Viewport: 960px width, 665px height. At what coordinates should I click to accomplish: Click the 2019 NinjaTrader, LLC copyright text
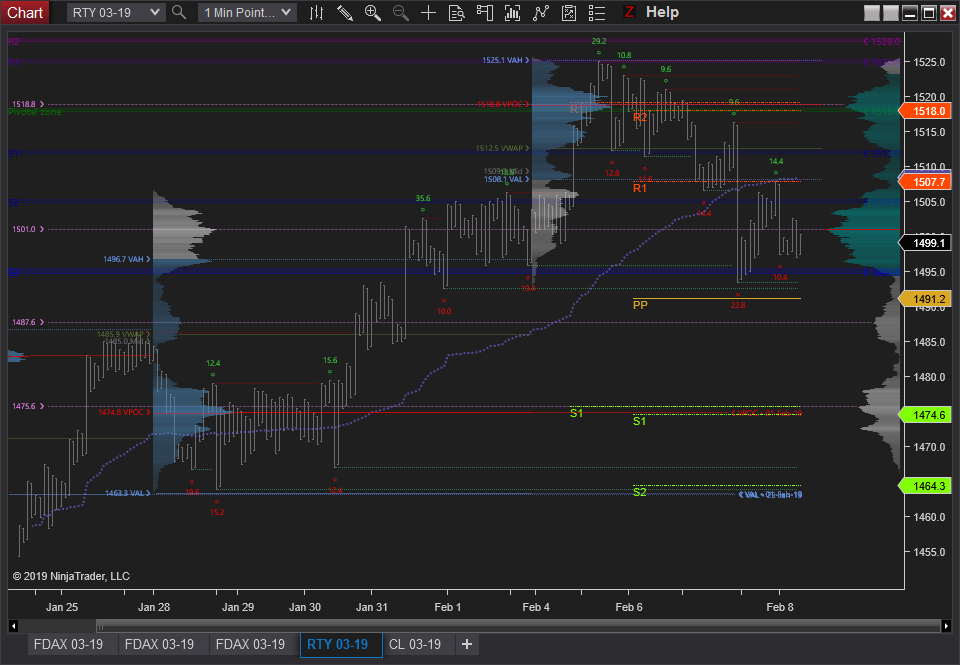[71, 576]
